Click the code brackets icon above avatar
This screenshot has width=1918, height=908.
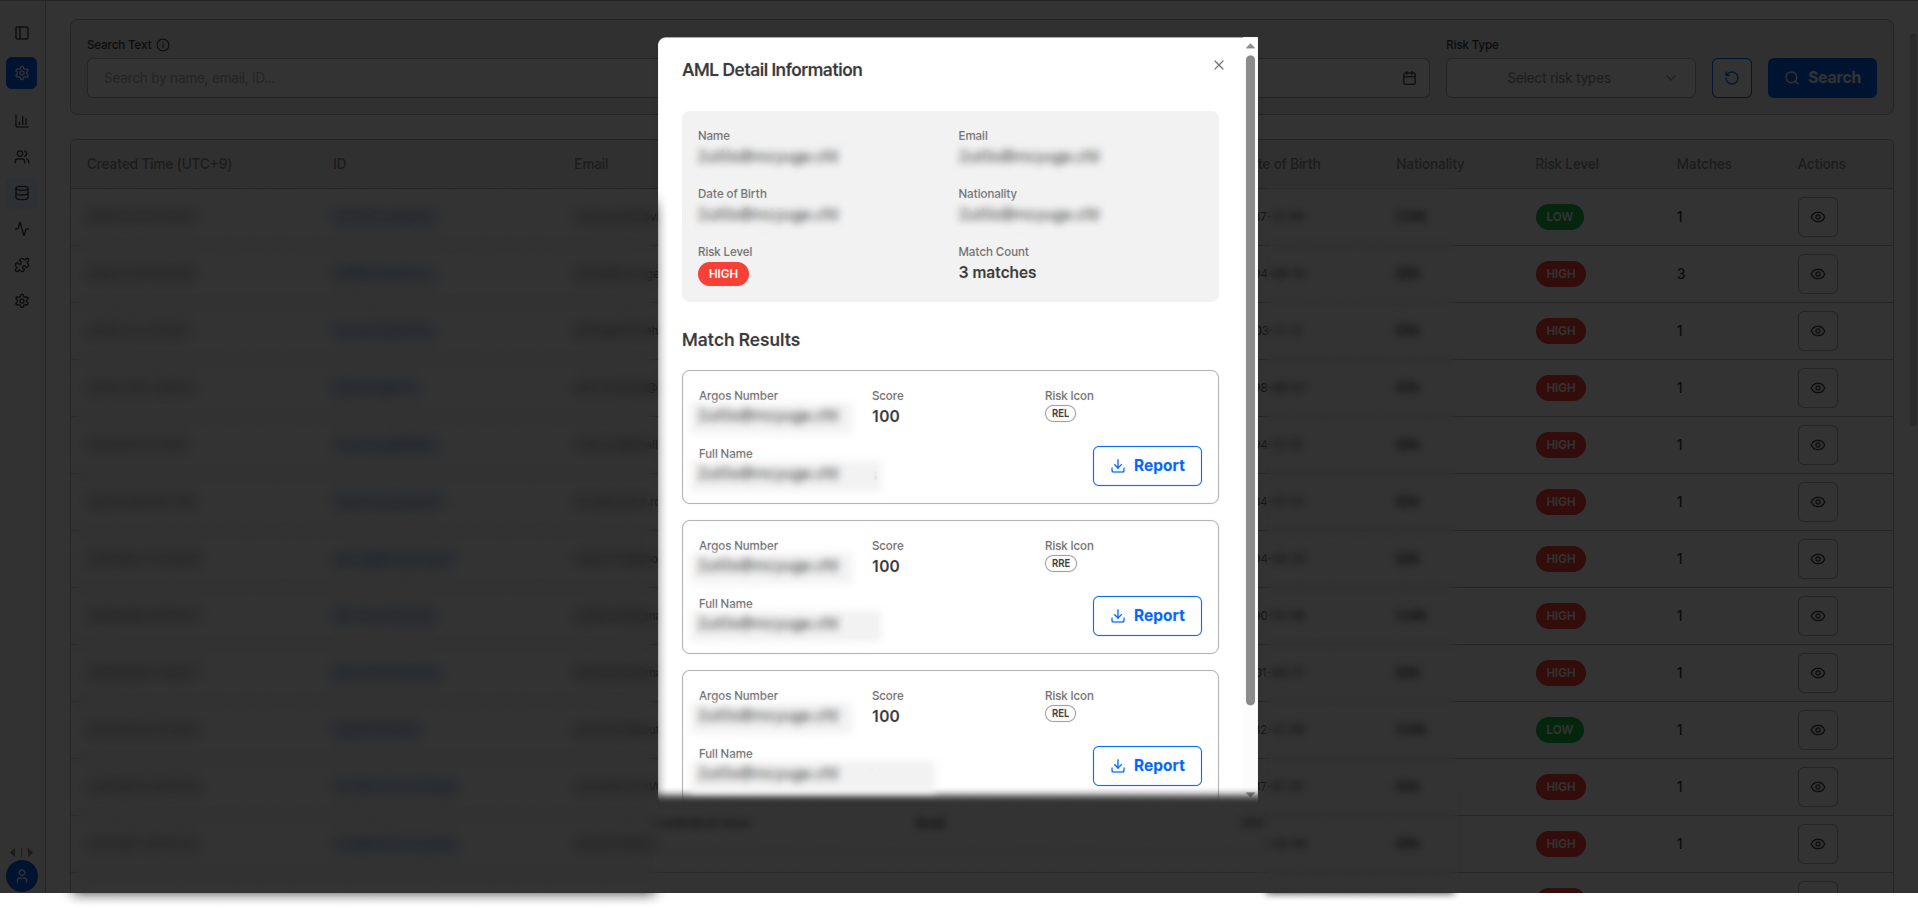(21, 853)
